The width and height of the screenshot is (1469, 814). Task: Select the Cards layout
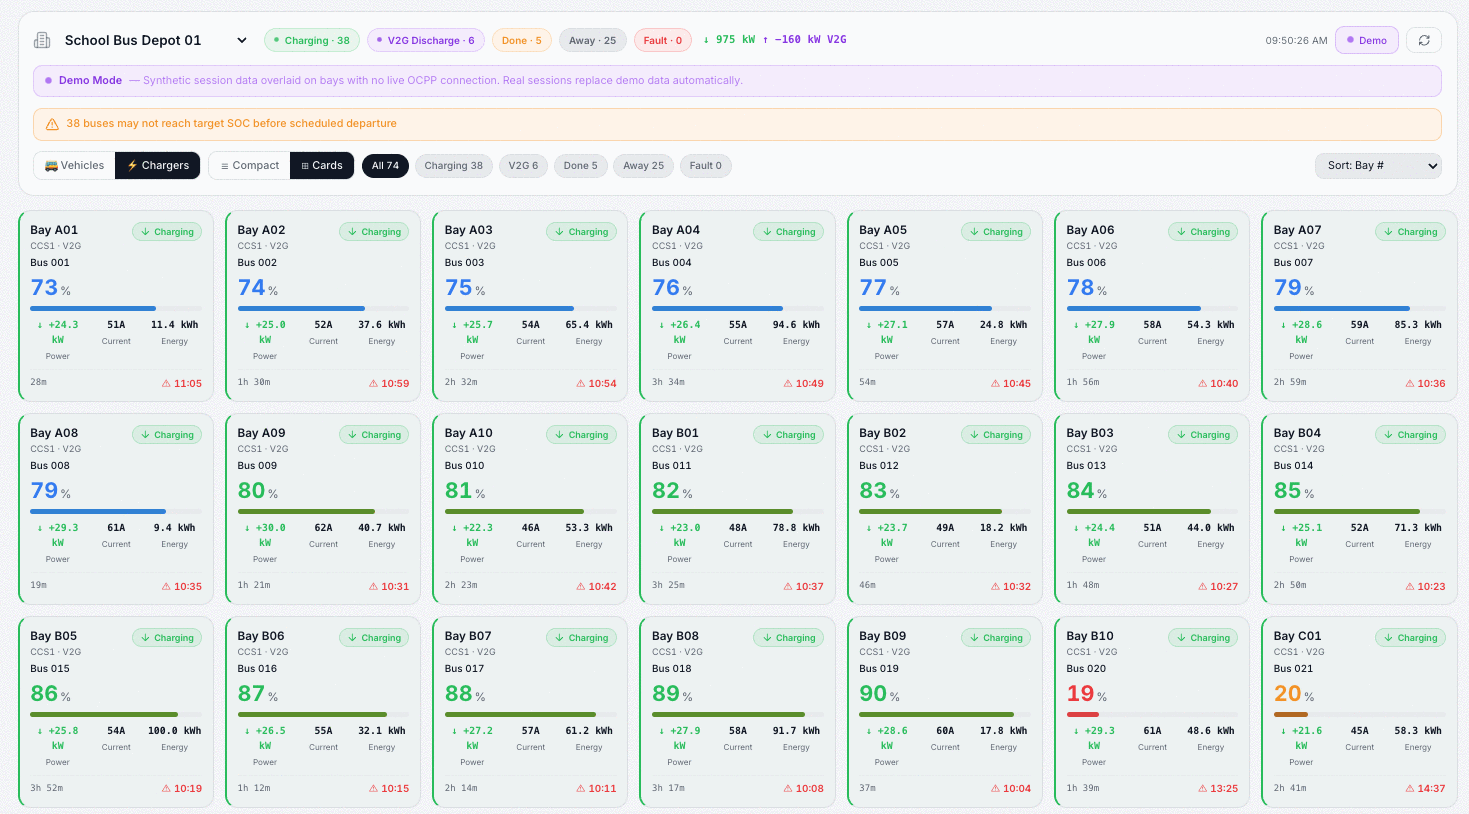[322, 165]
